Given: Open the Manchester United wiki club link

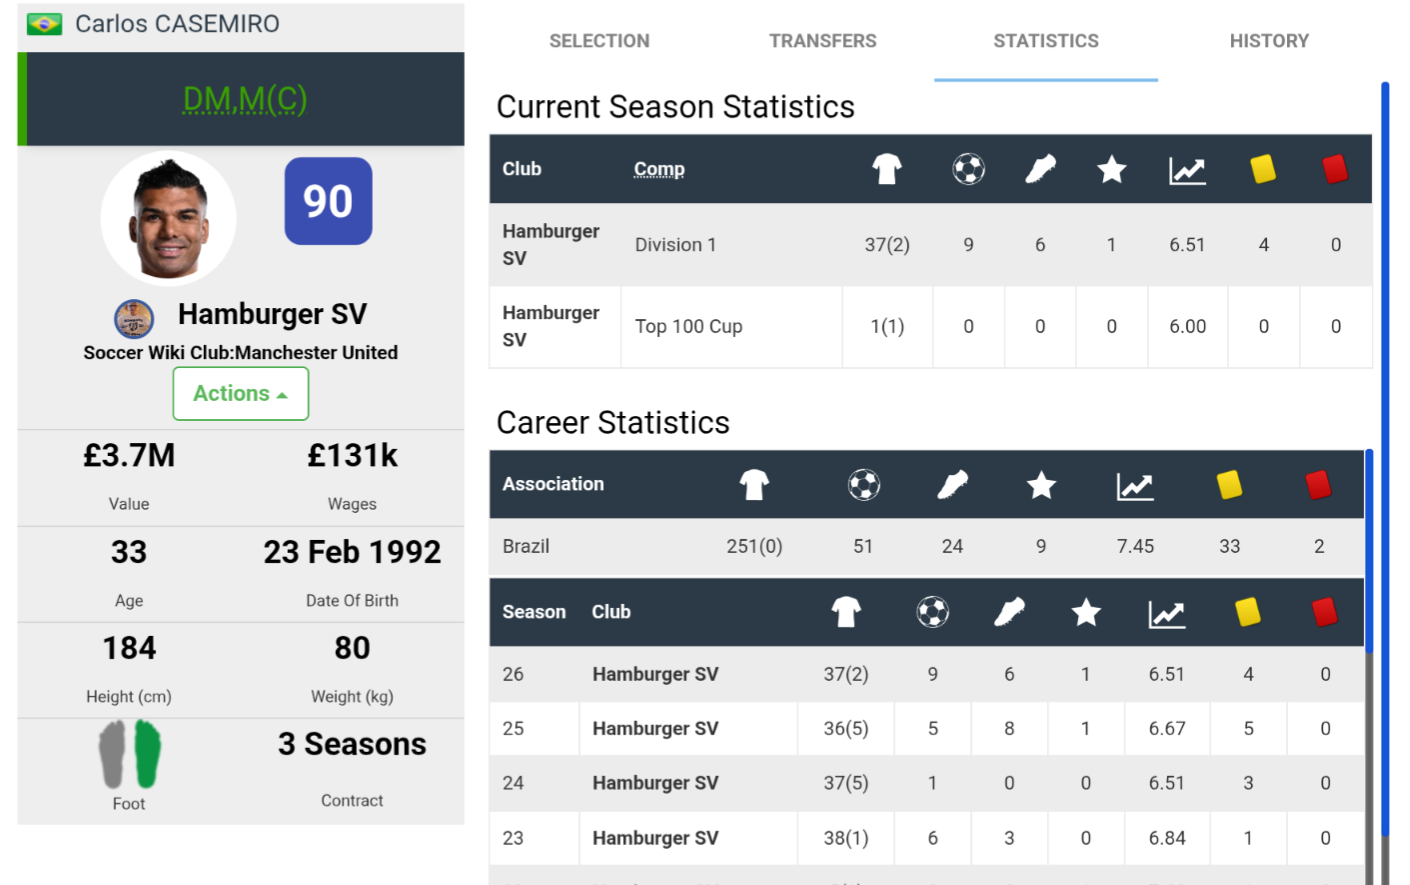Looking at the screenshot, I should (308, 353).
